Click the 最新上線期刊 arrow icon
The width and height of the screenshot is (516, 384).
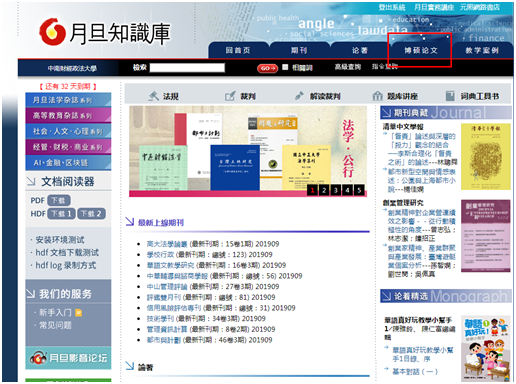pos(130,221)
